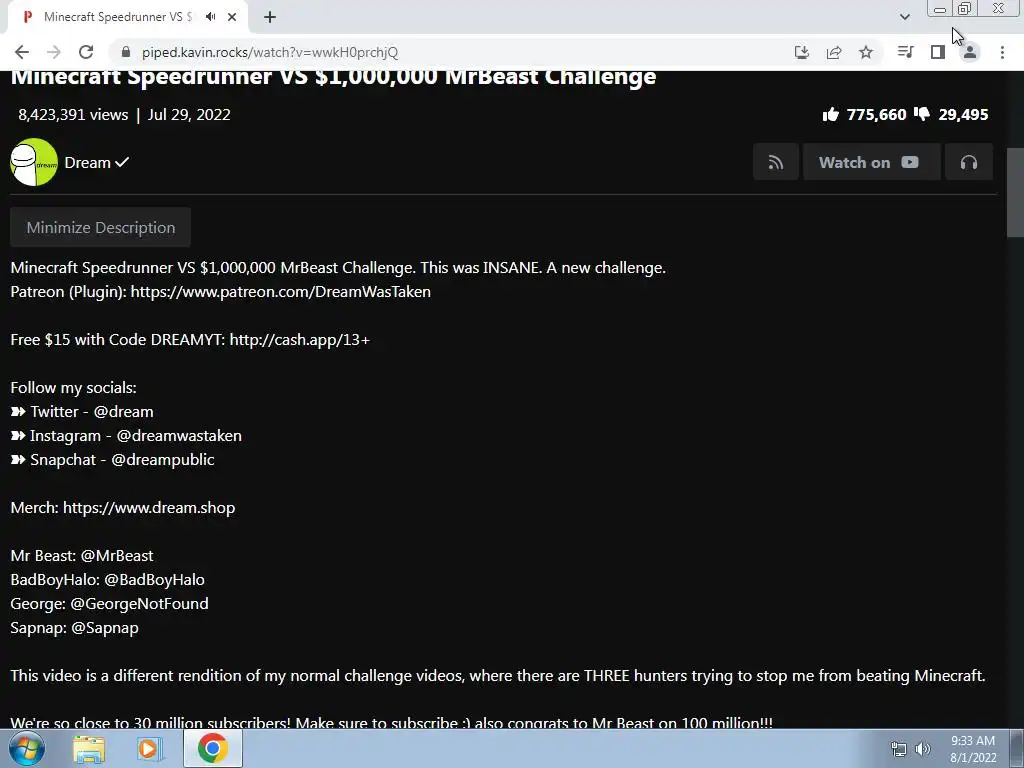
Task: Open the Chrome three-dot menu
Action: (1002, 52)
